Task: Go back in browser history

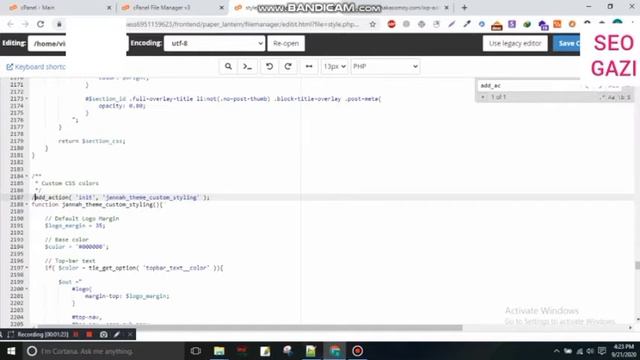Action: (x=11, y=24)
